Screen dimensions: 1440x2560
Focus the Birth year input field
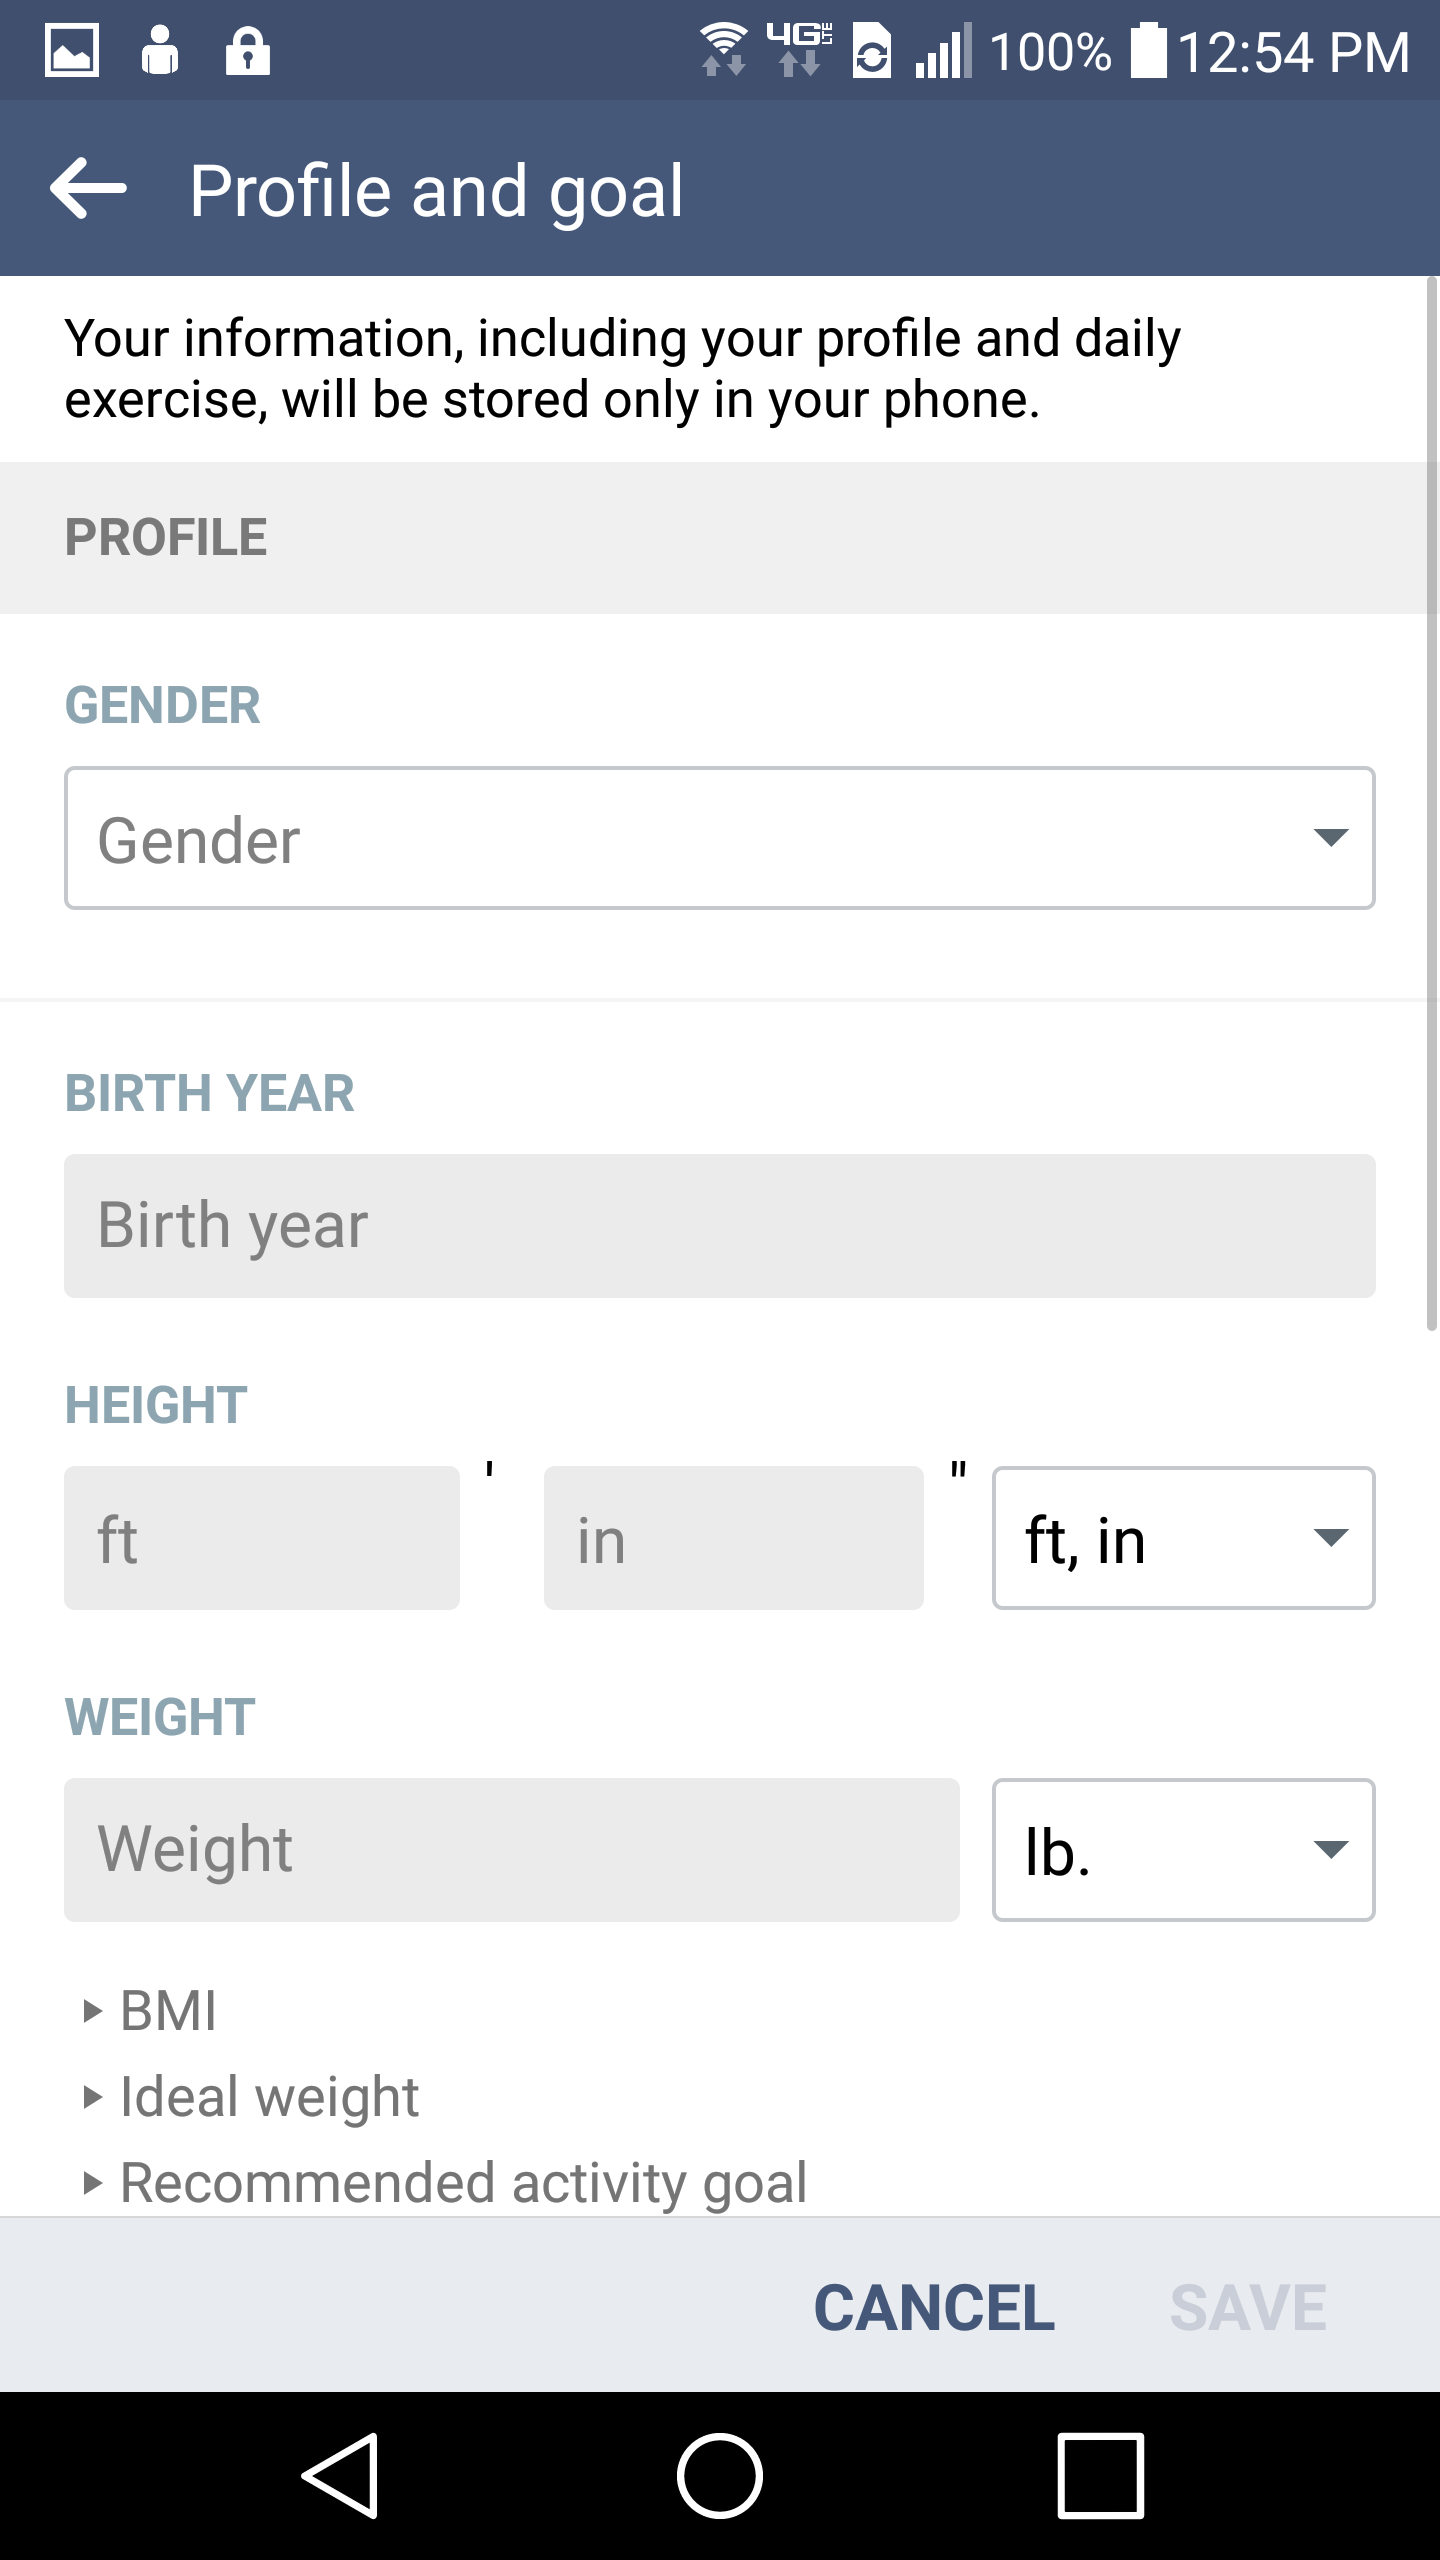tap(720, 1226)
